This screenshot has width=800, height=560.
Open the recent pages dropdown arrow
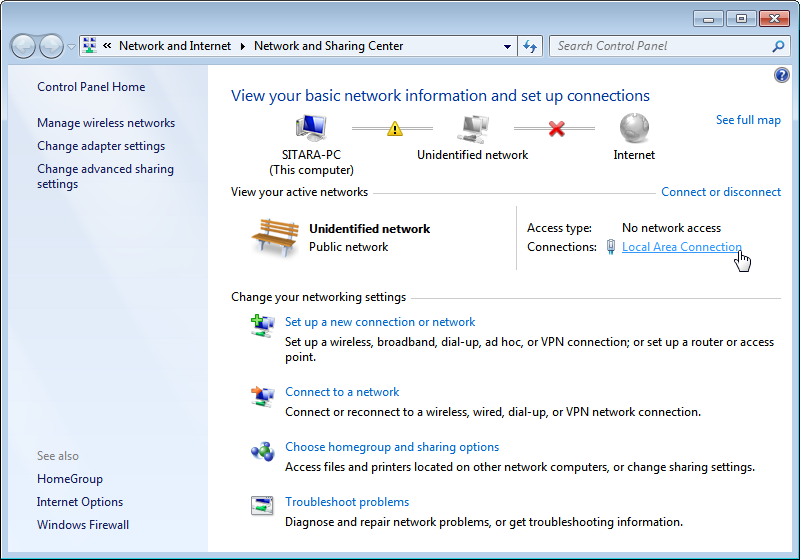(71, 47)
